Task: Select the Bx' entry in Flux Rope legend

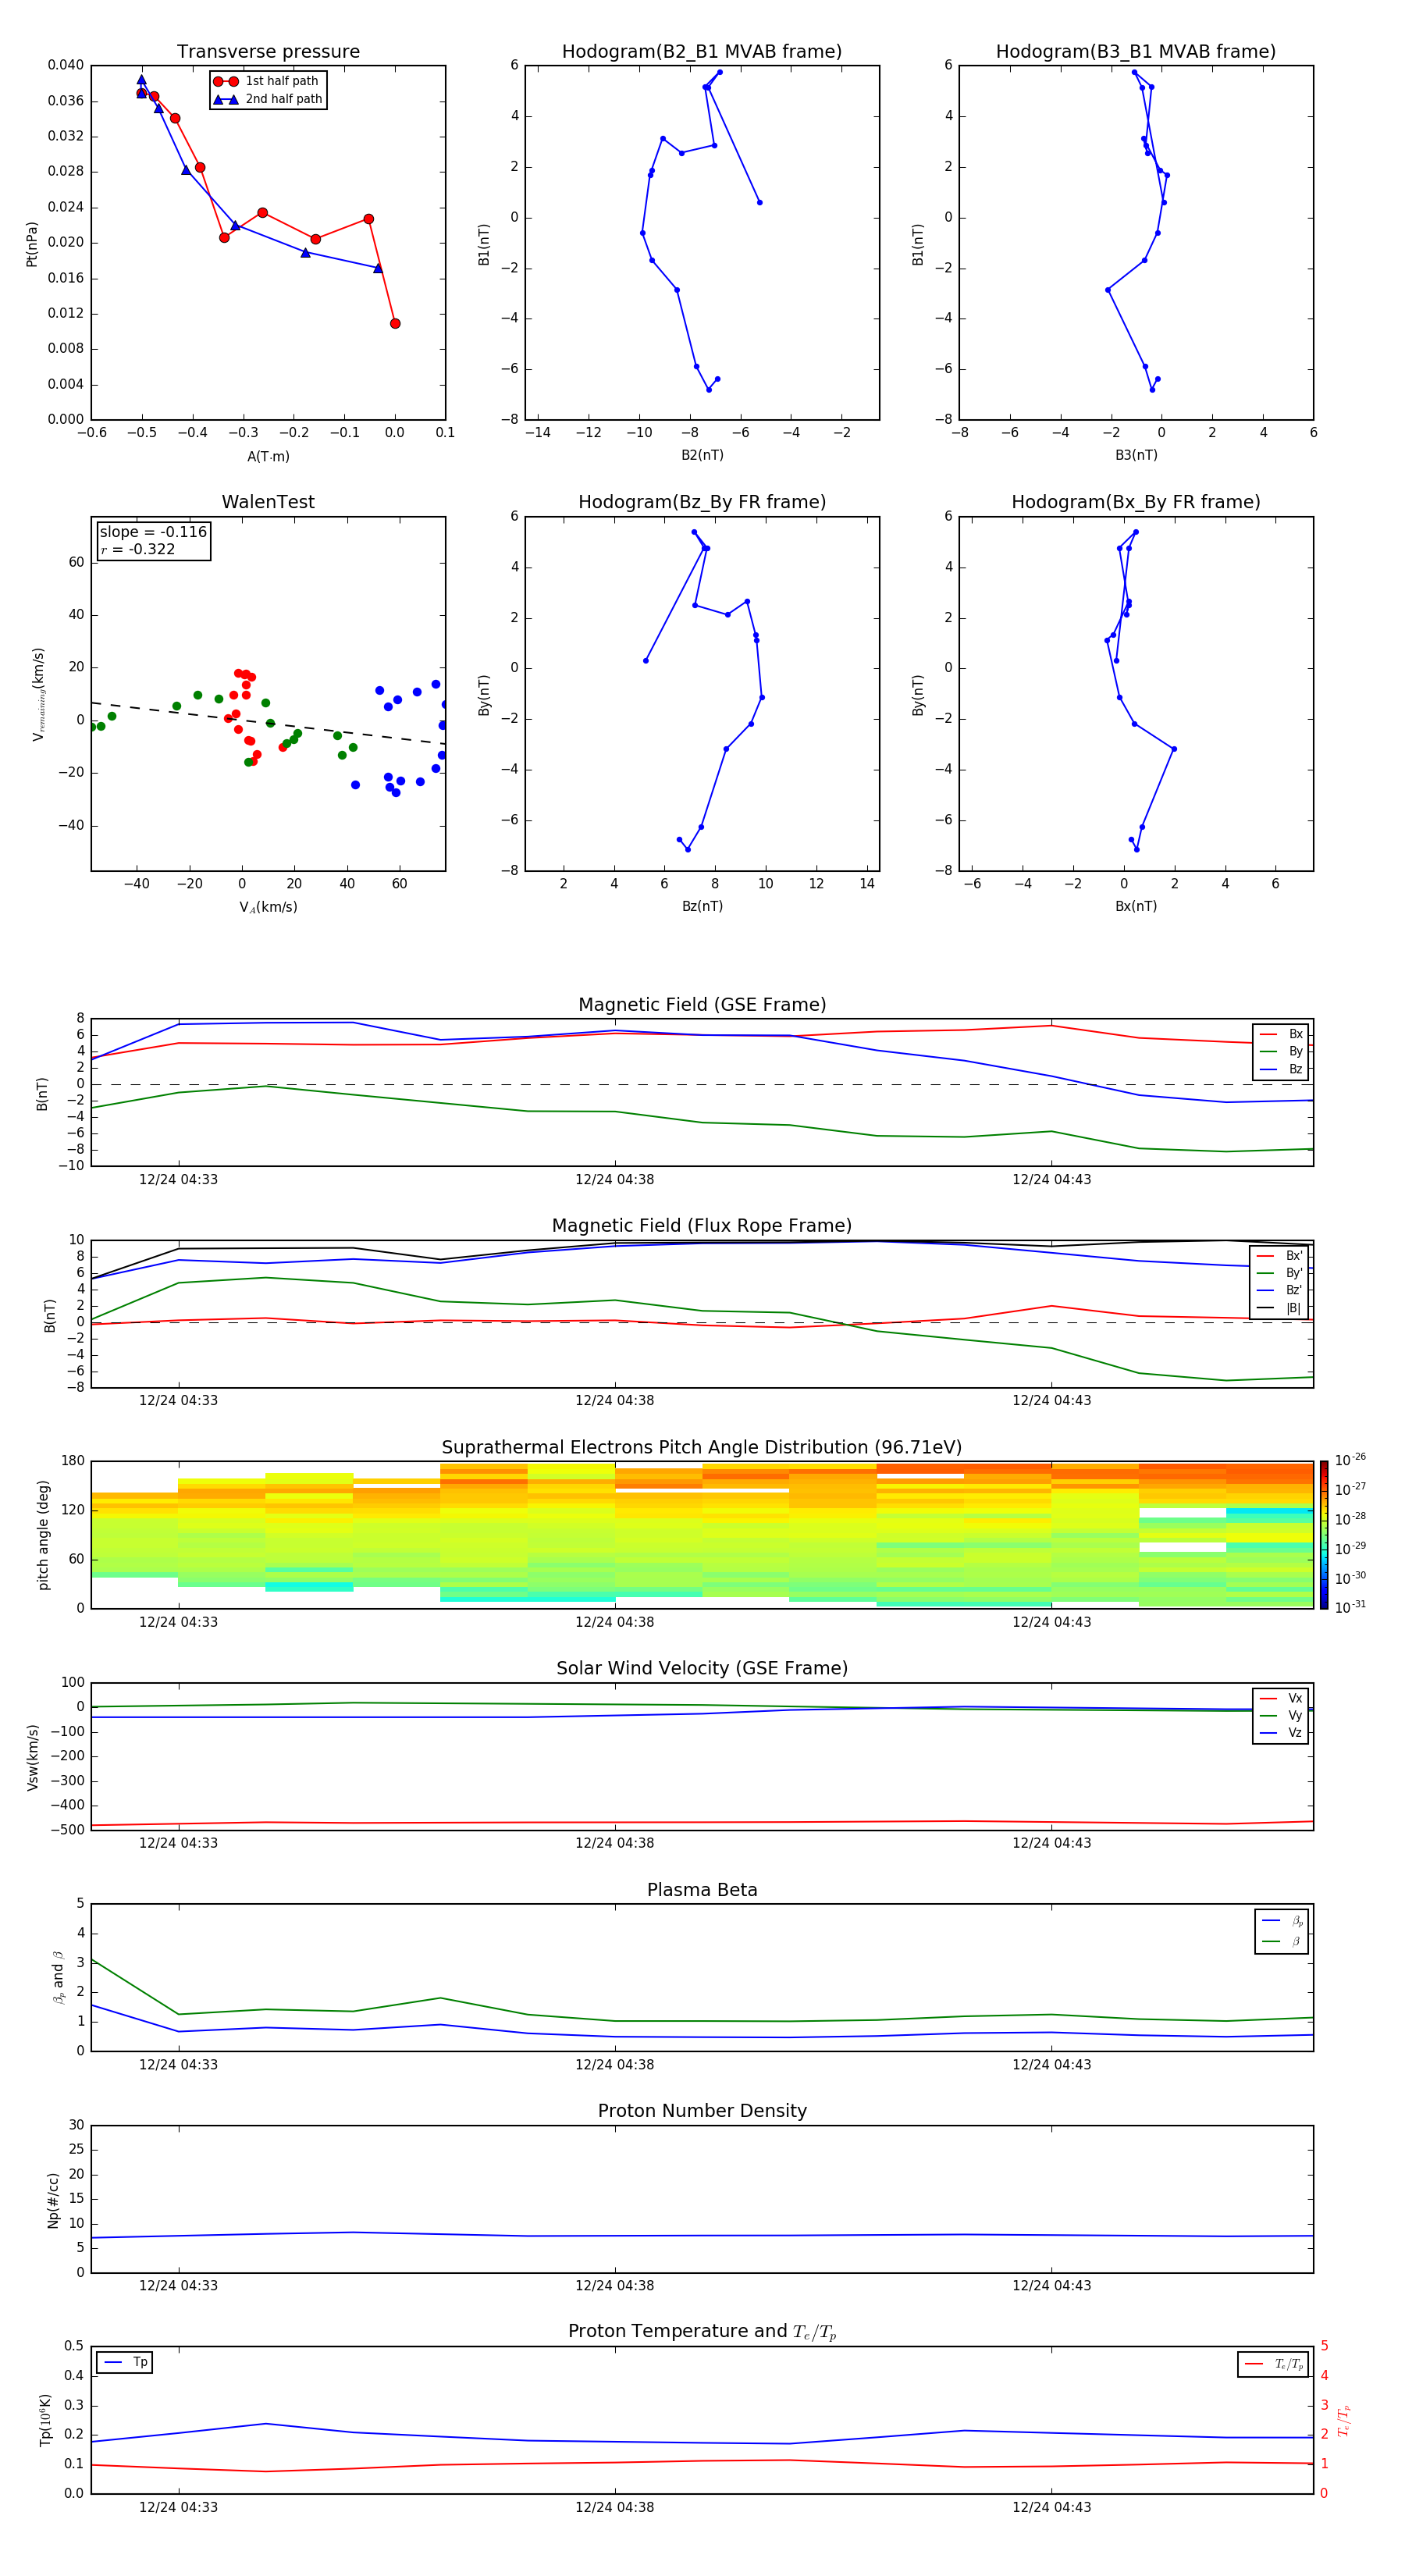Action: (x=1279, y=1256)
